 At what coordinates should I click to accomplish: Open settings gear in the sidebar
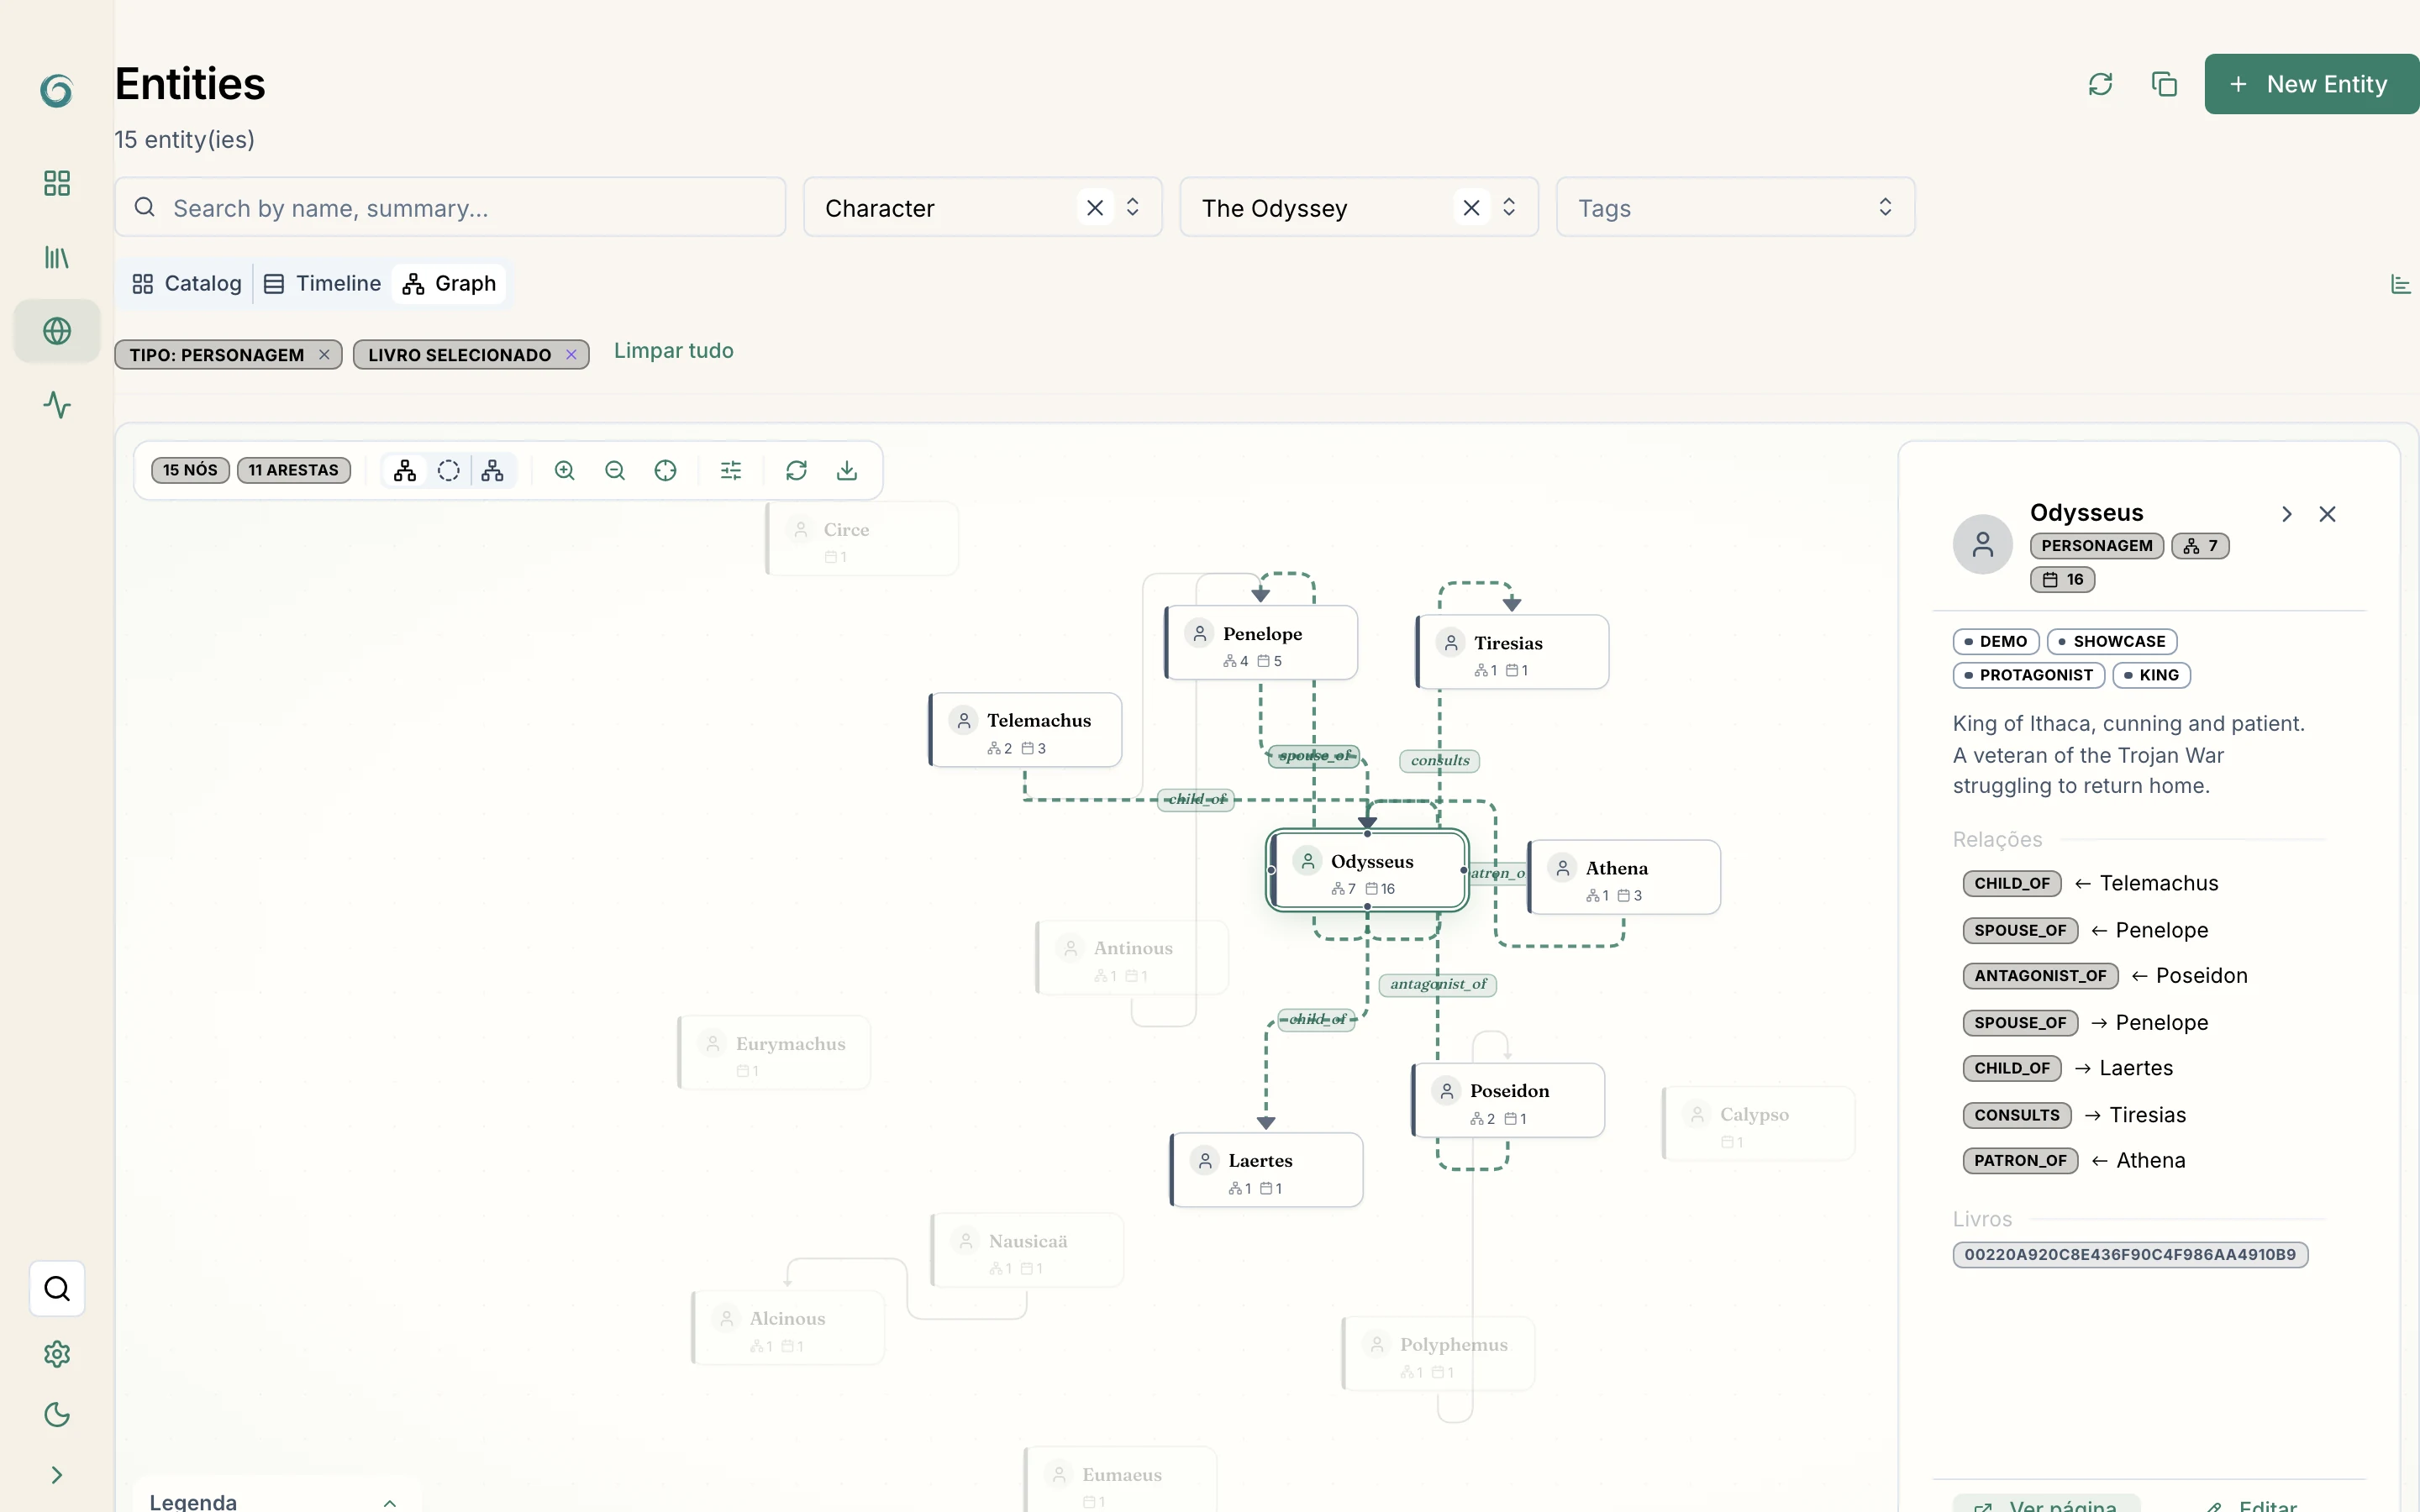click(57, 1354)
